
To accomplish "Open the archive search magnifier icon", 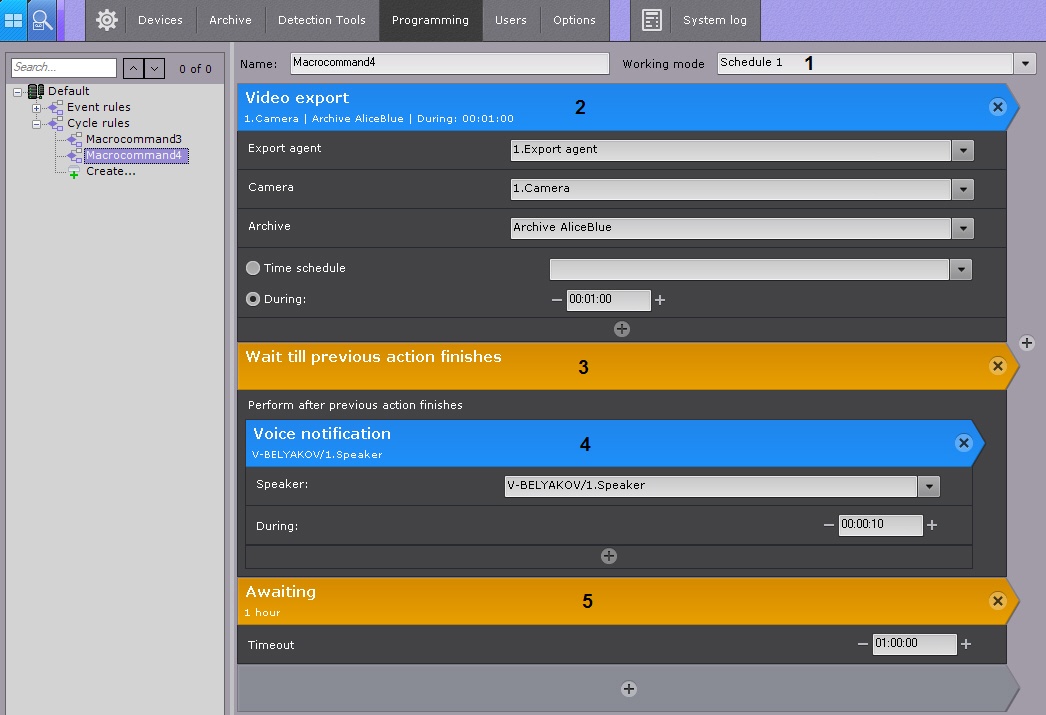I will (x=42, y=20).
